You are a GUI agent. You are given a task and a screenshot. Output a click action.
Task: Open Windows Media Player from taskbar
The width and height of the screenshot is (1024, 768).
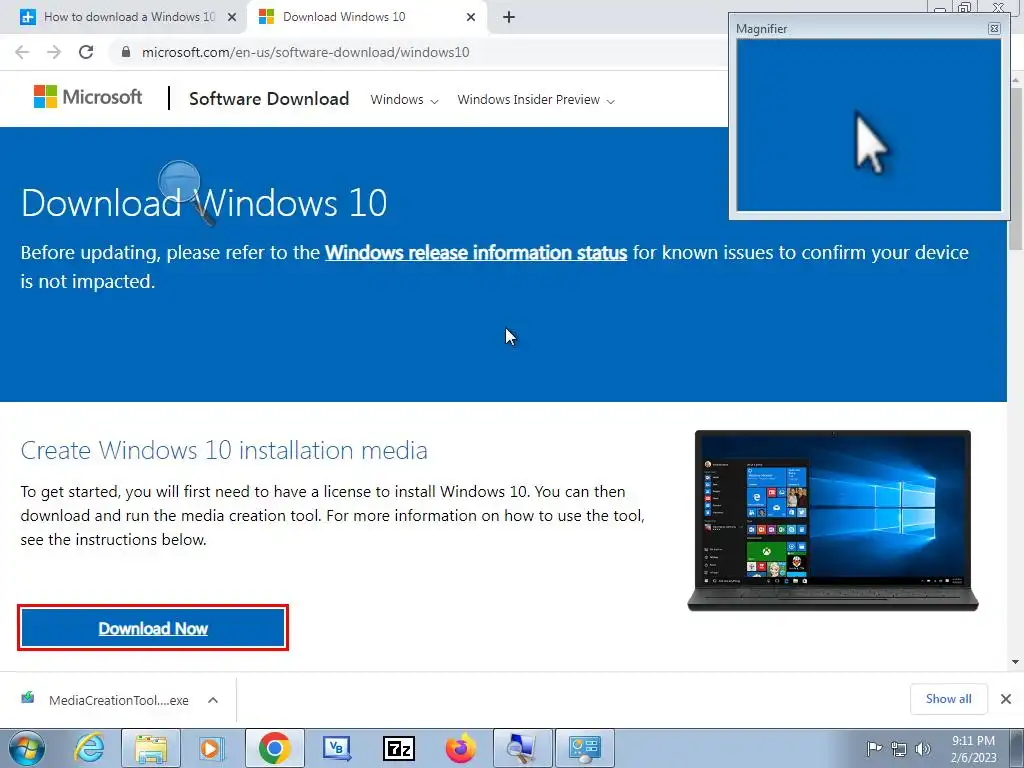(210, 748)
